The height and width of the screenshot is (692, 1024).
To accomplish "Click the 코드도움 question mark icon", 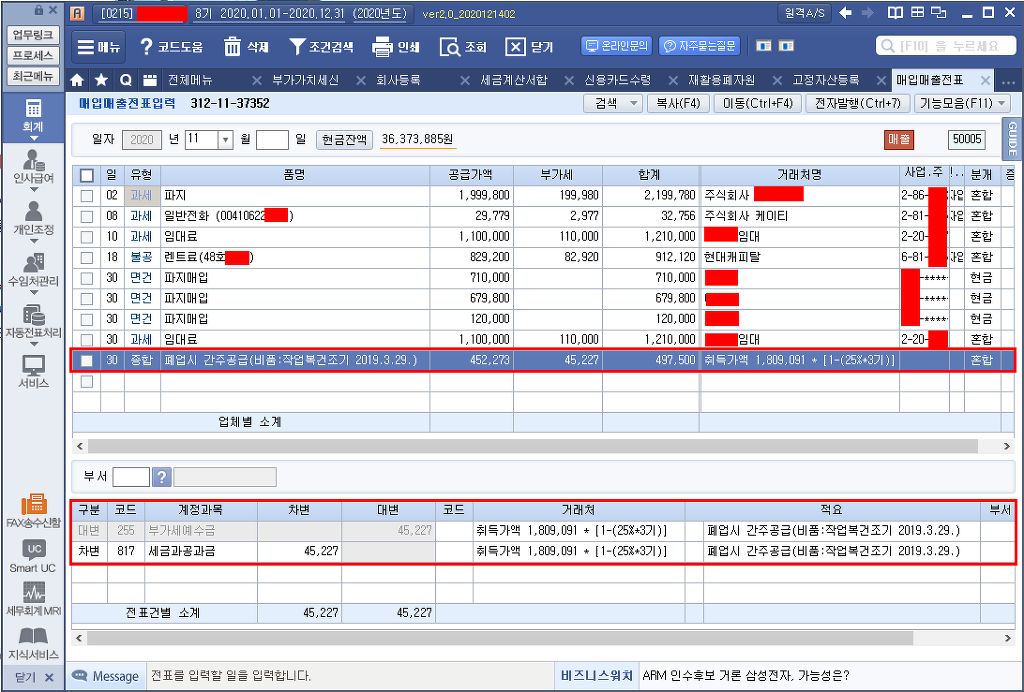I will click(x=147, y=46).
